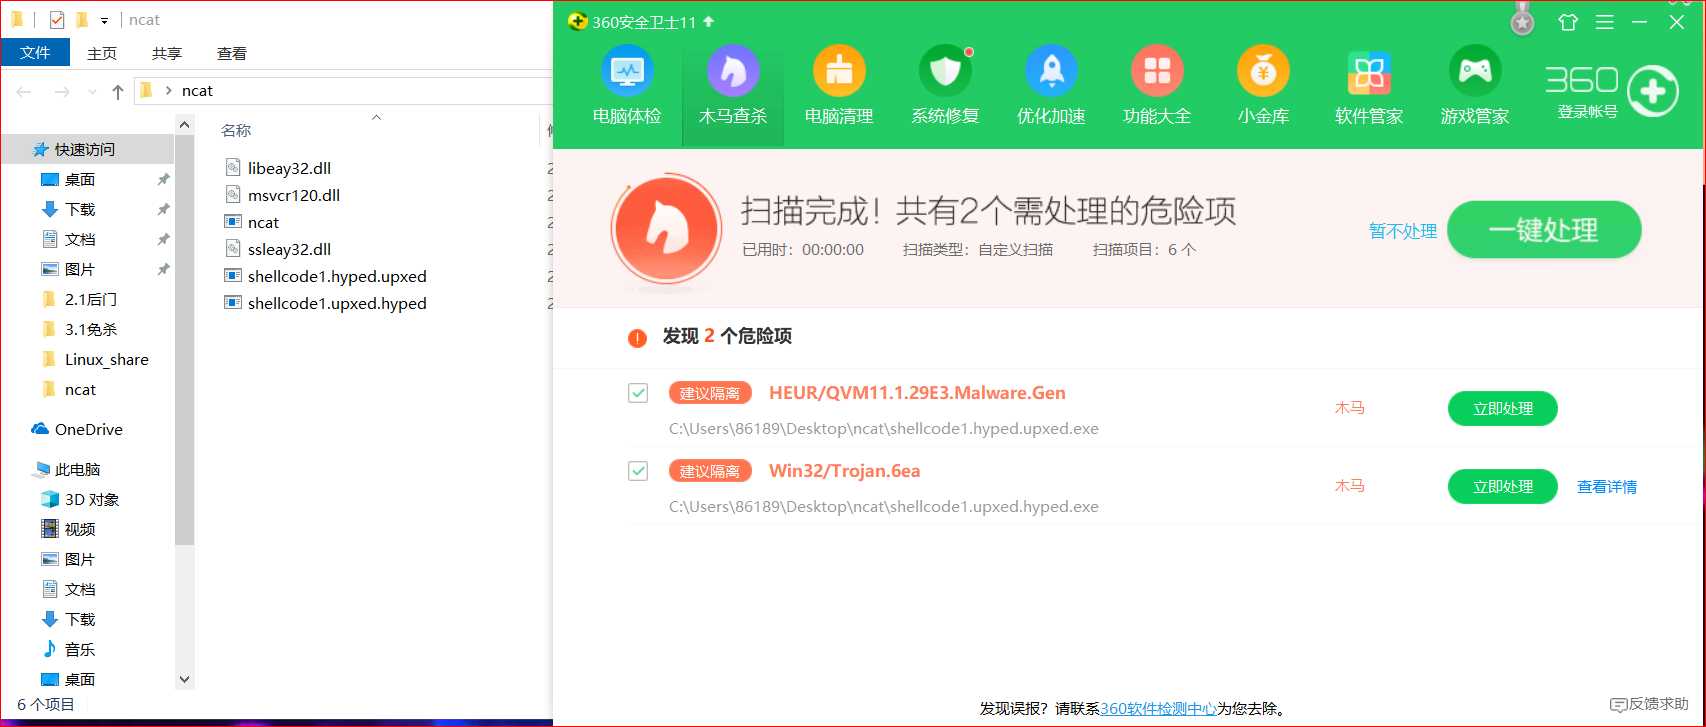Click 立即处理 for Win32/Trojan.6ea threat
The height and width of the screenshot is (727, 1706).
[x=1503, y=486]
